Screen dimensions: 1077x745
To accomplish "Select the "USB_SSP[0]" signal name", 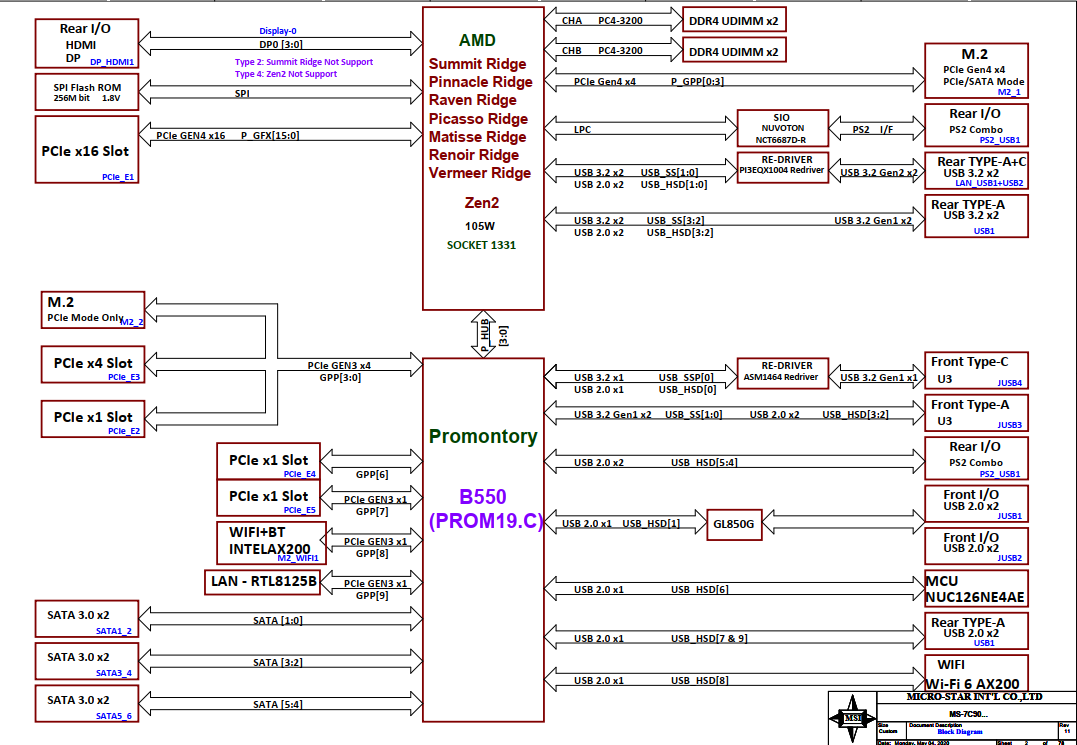I will click(686, 378).
